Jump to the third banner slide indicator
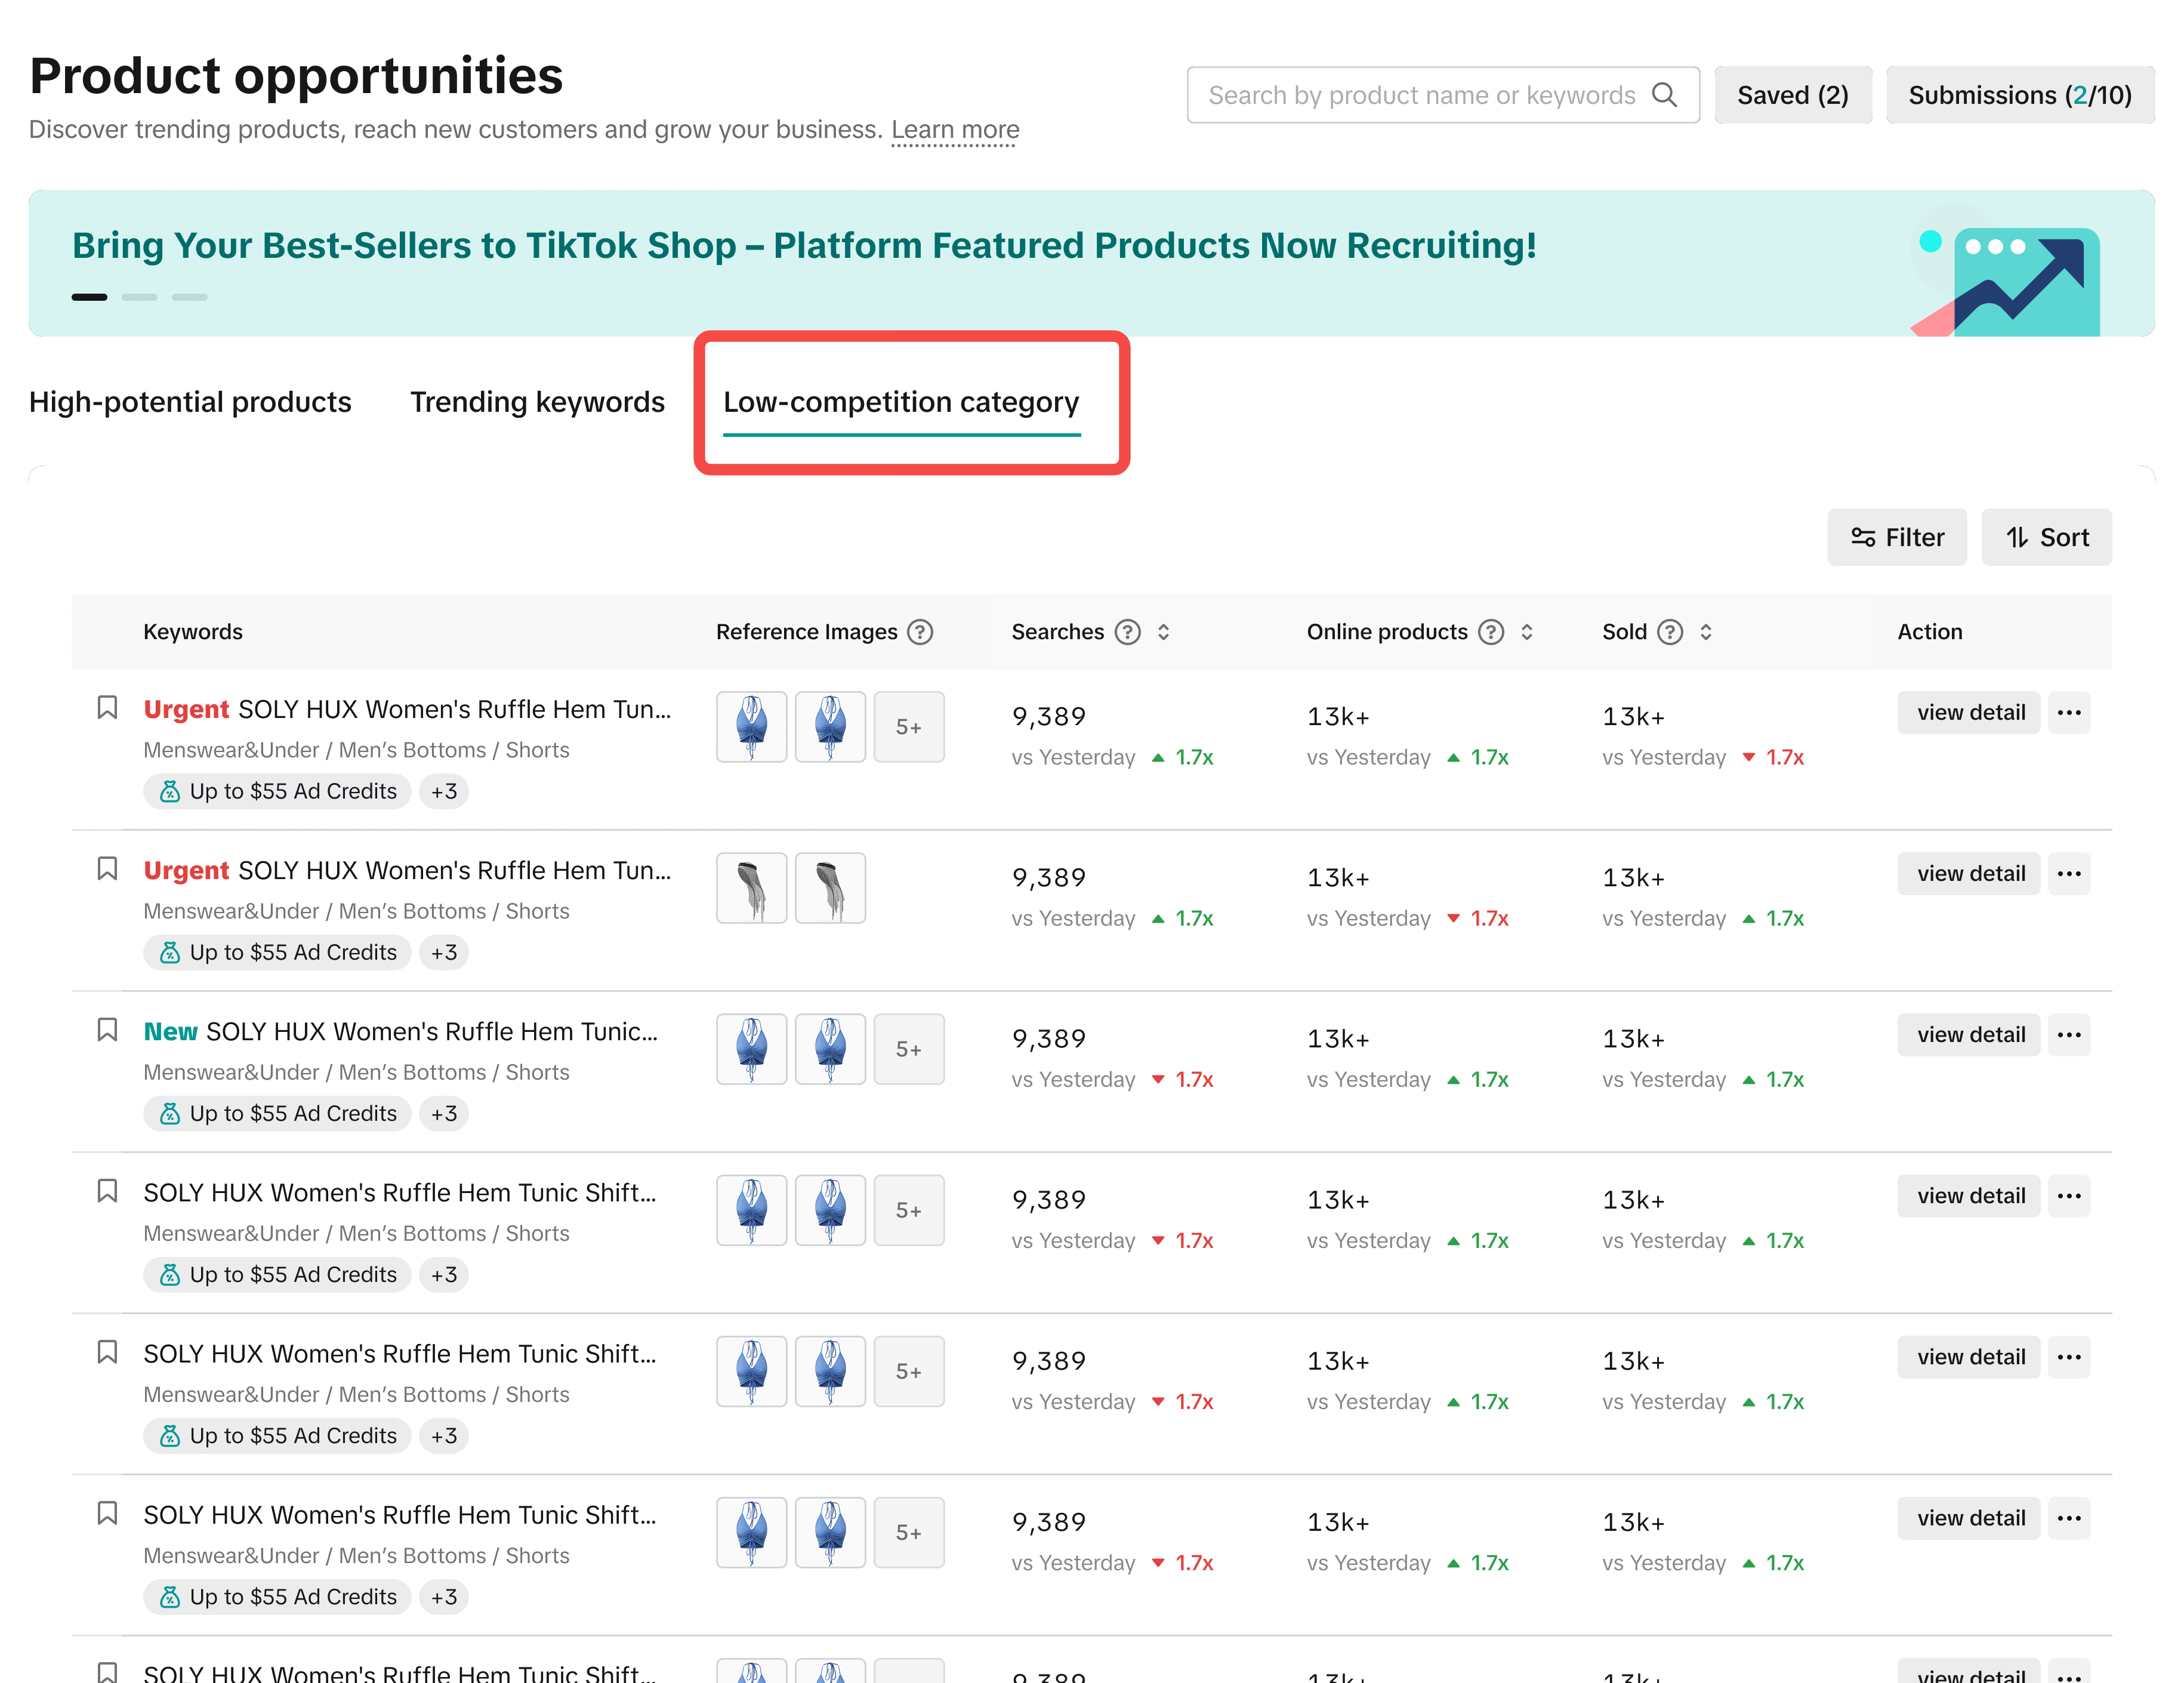 [x=190, y=297]
